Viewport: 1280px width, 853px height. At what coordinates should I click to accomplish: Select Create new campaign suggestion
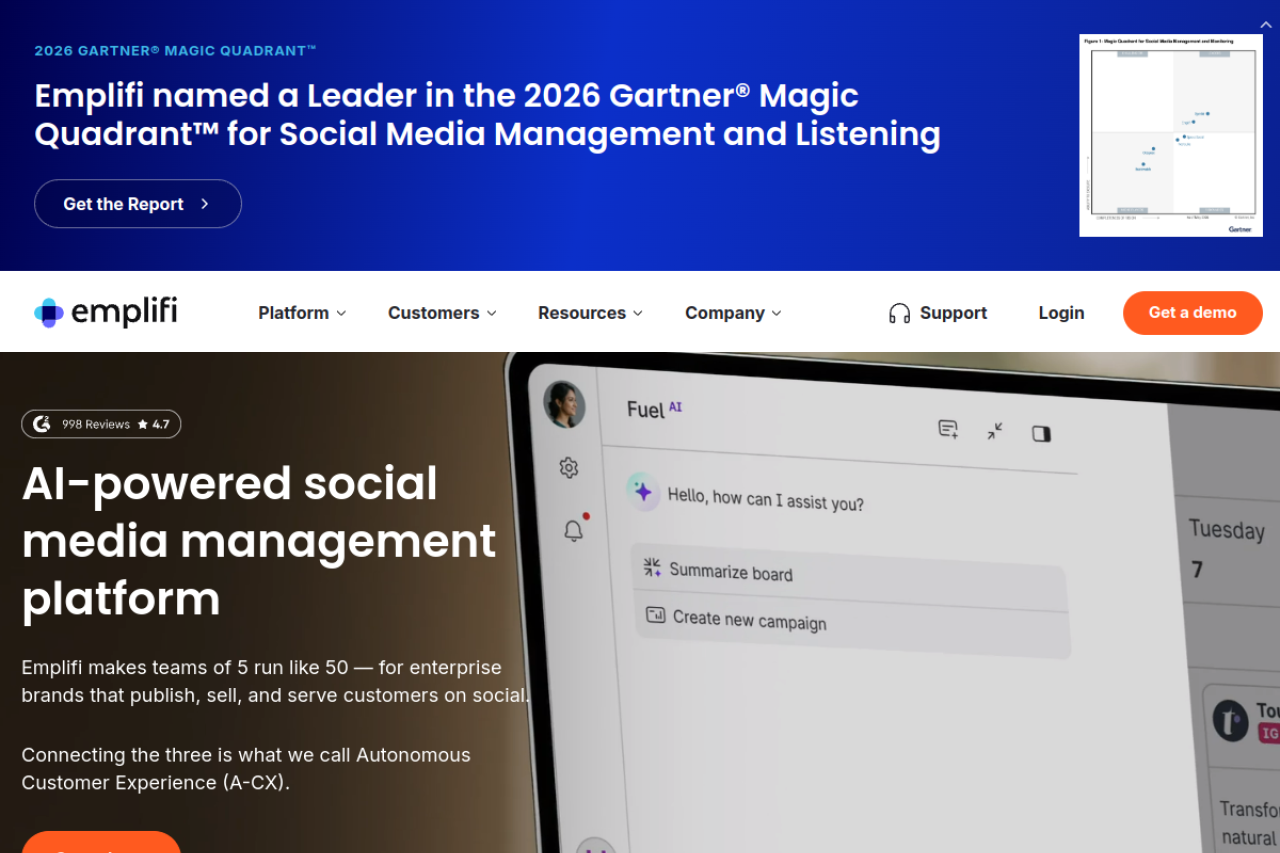(852, 627)
